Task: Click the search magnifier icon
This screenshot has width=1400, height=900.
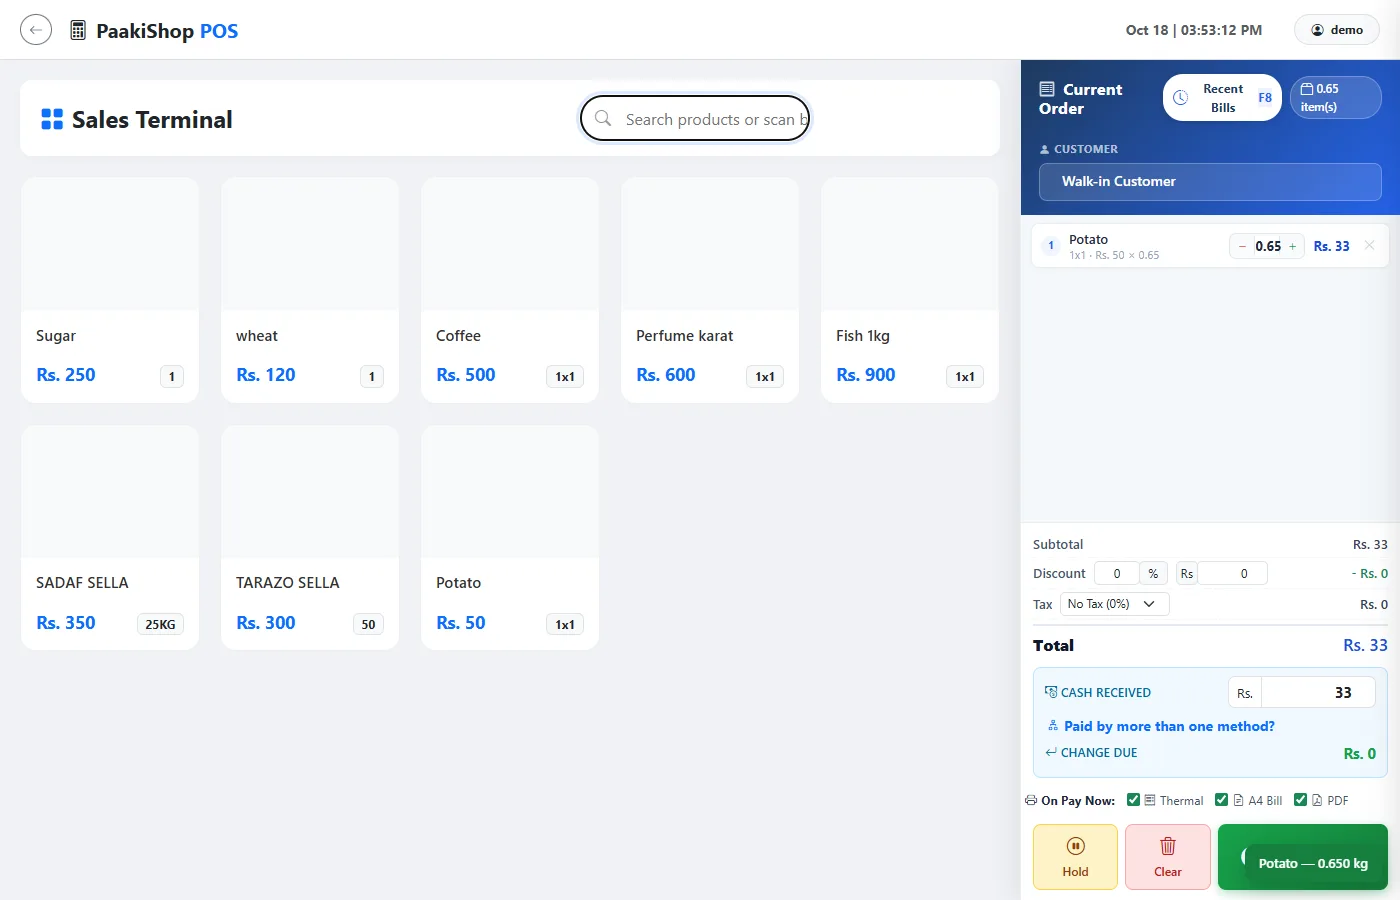Action: [603, 118]
